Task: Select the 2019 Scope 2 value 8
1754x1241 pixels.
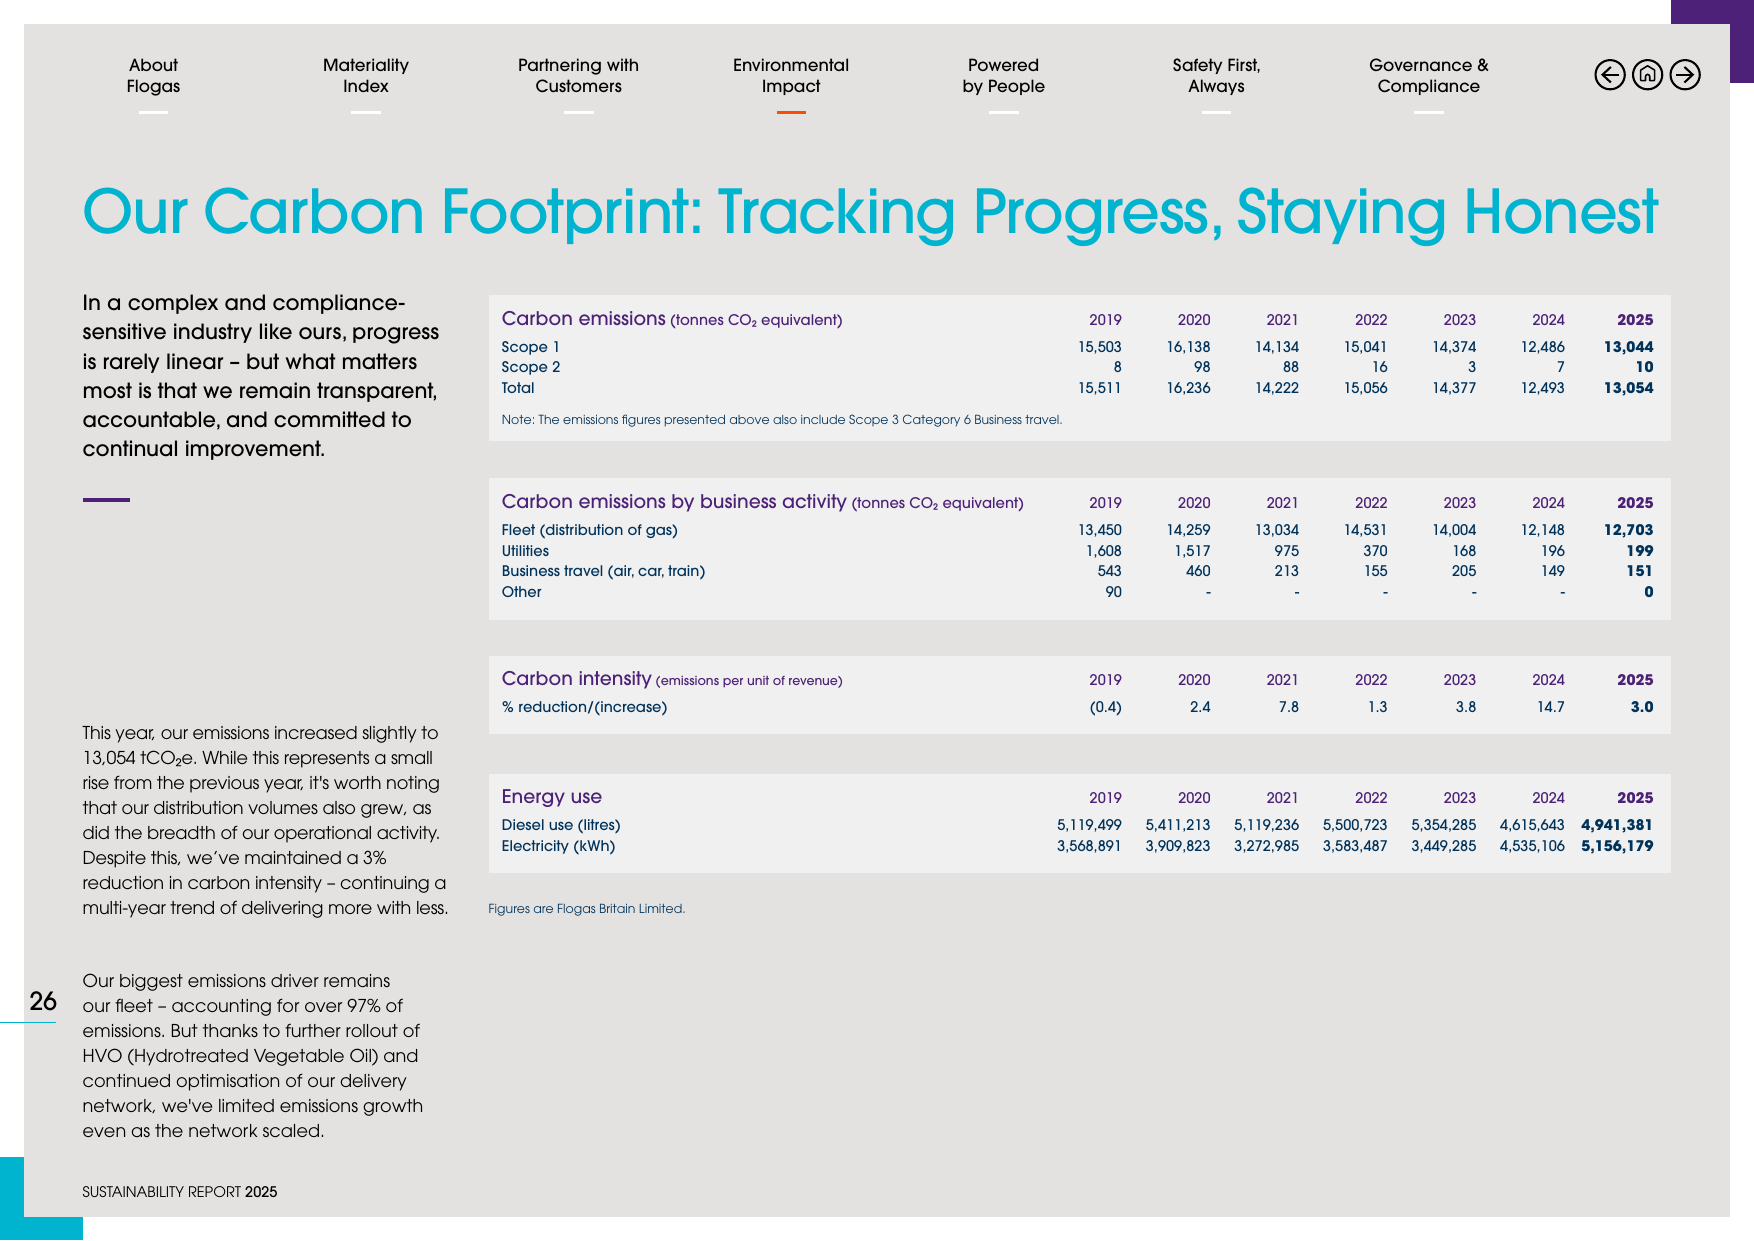Action: click(1117, 367)
